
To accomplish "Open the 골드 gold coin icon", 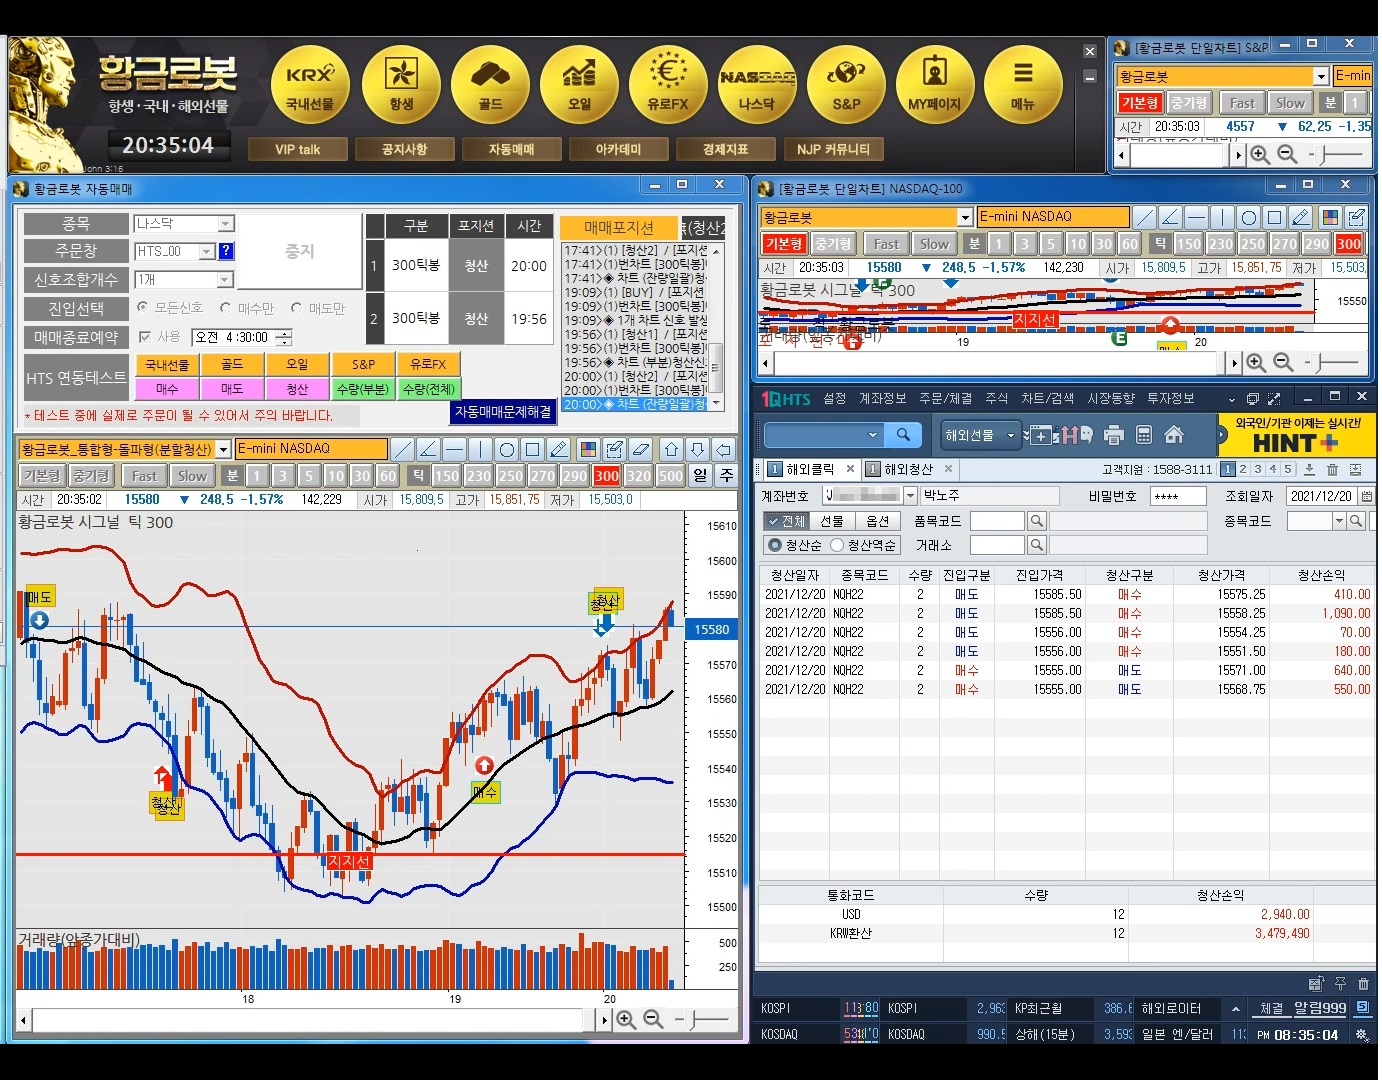I will click(490, 84).
